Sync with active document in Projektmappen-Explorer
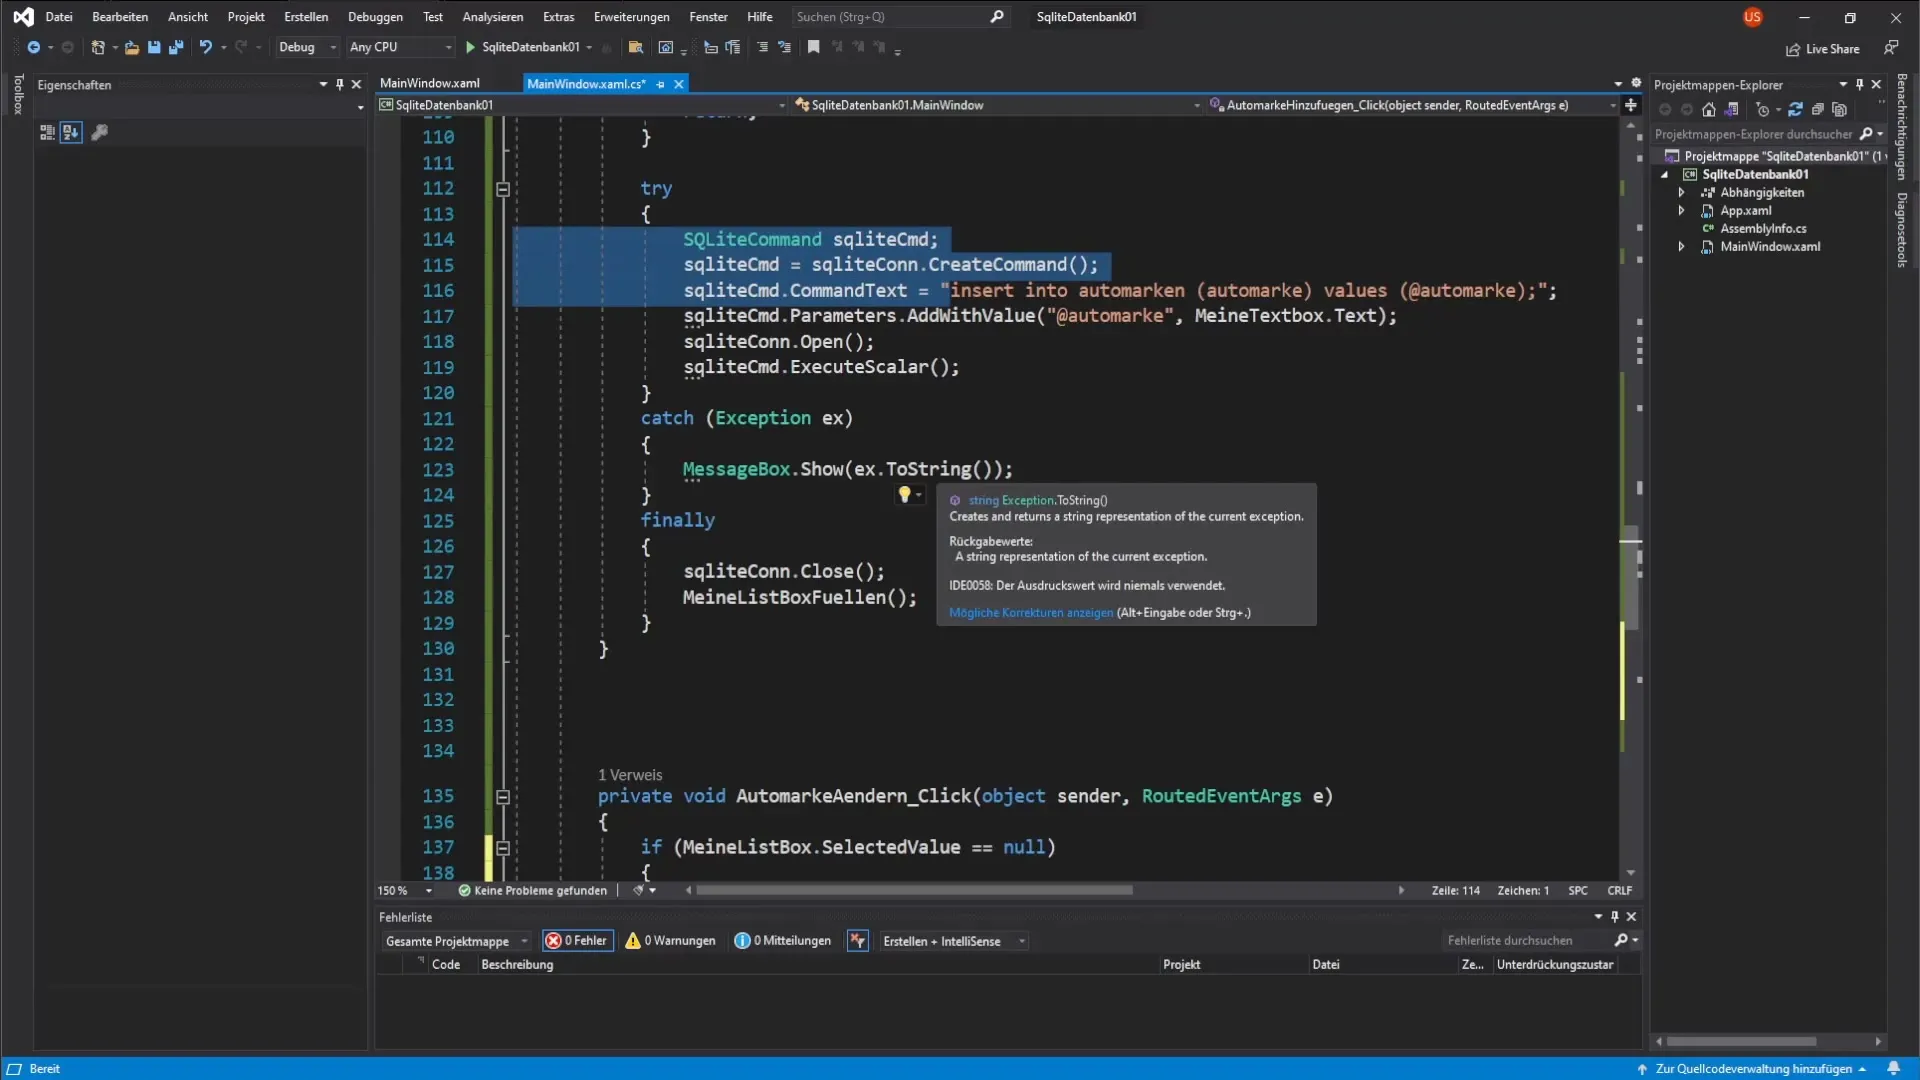The width and height of the screenshot is (1920, 1080). pyautogui.click(x=1795, y=110)
